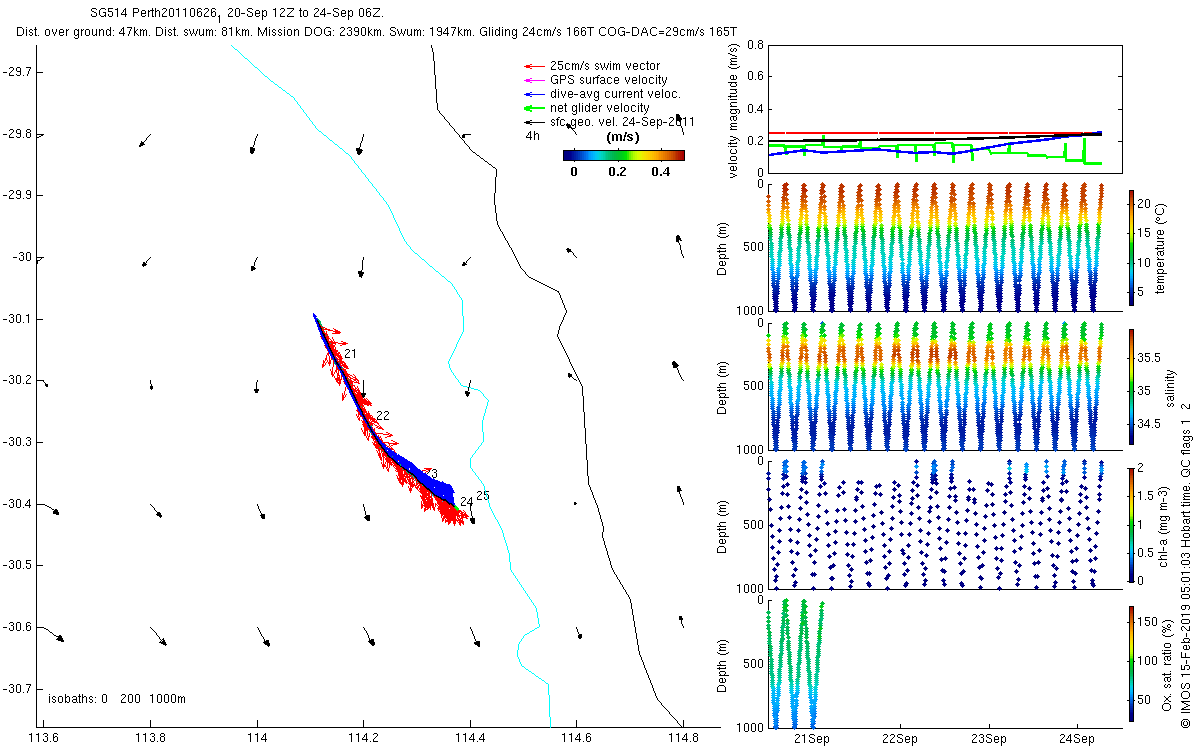Image resolution: width=1200 pixels, height=750 pixels.
Task: Click the '22Sep' date tick label
Action: (x=899, y=739)
